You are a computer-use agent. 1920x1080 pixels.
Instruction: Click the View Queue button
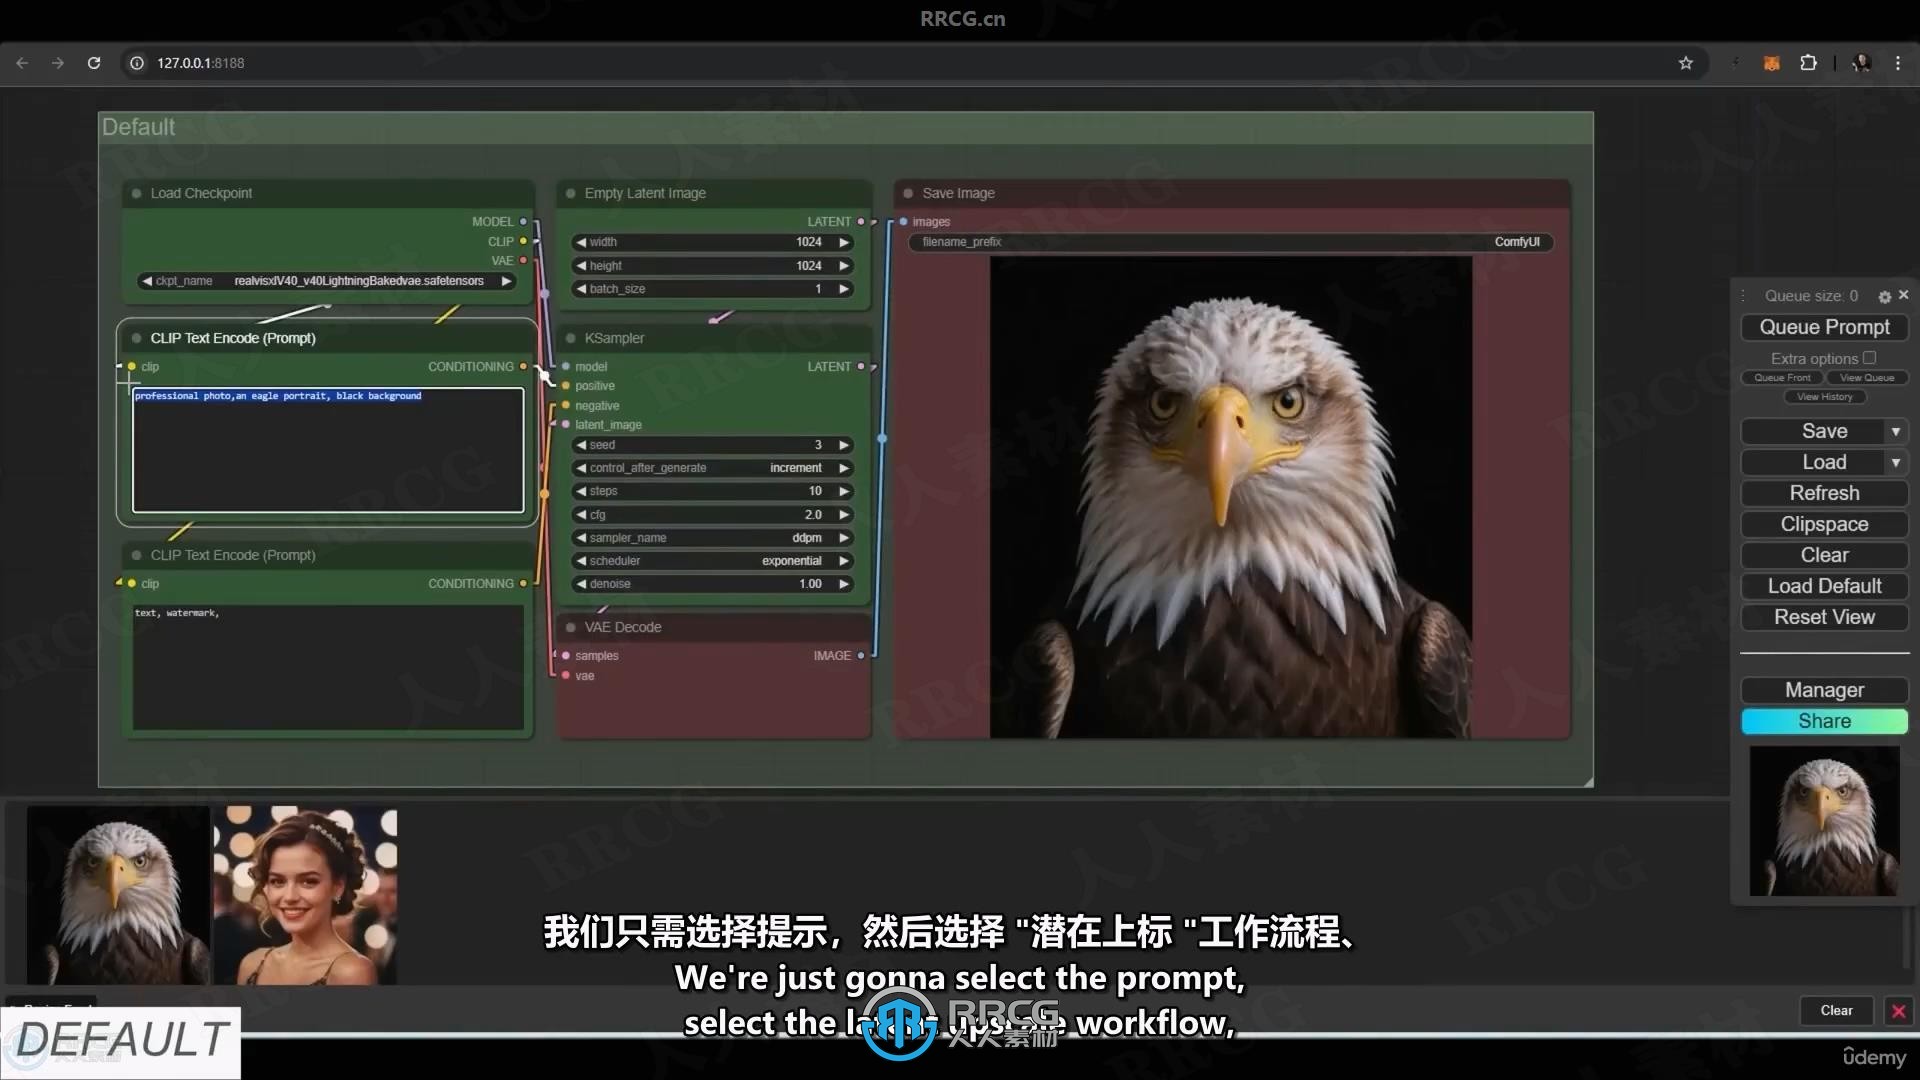1866,378
